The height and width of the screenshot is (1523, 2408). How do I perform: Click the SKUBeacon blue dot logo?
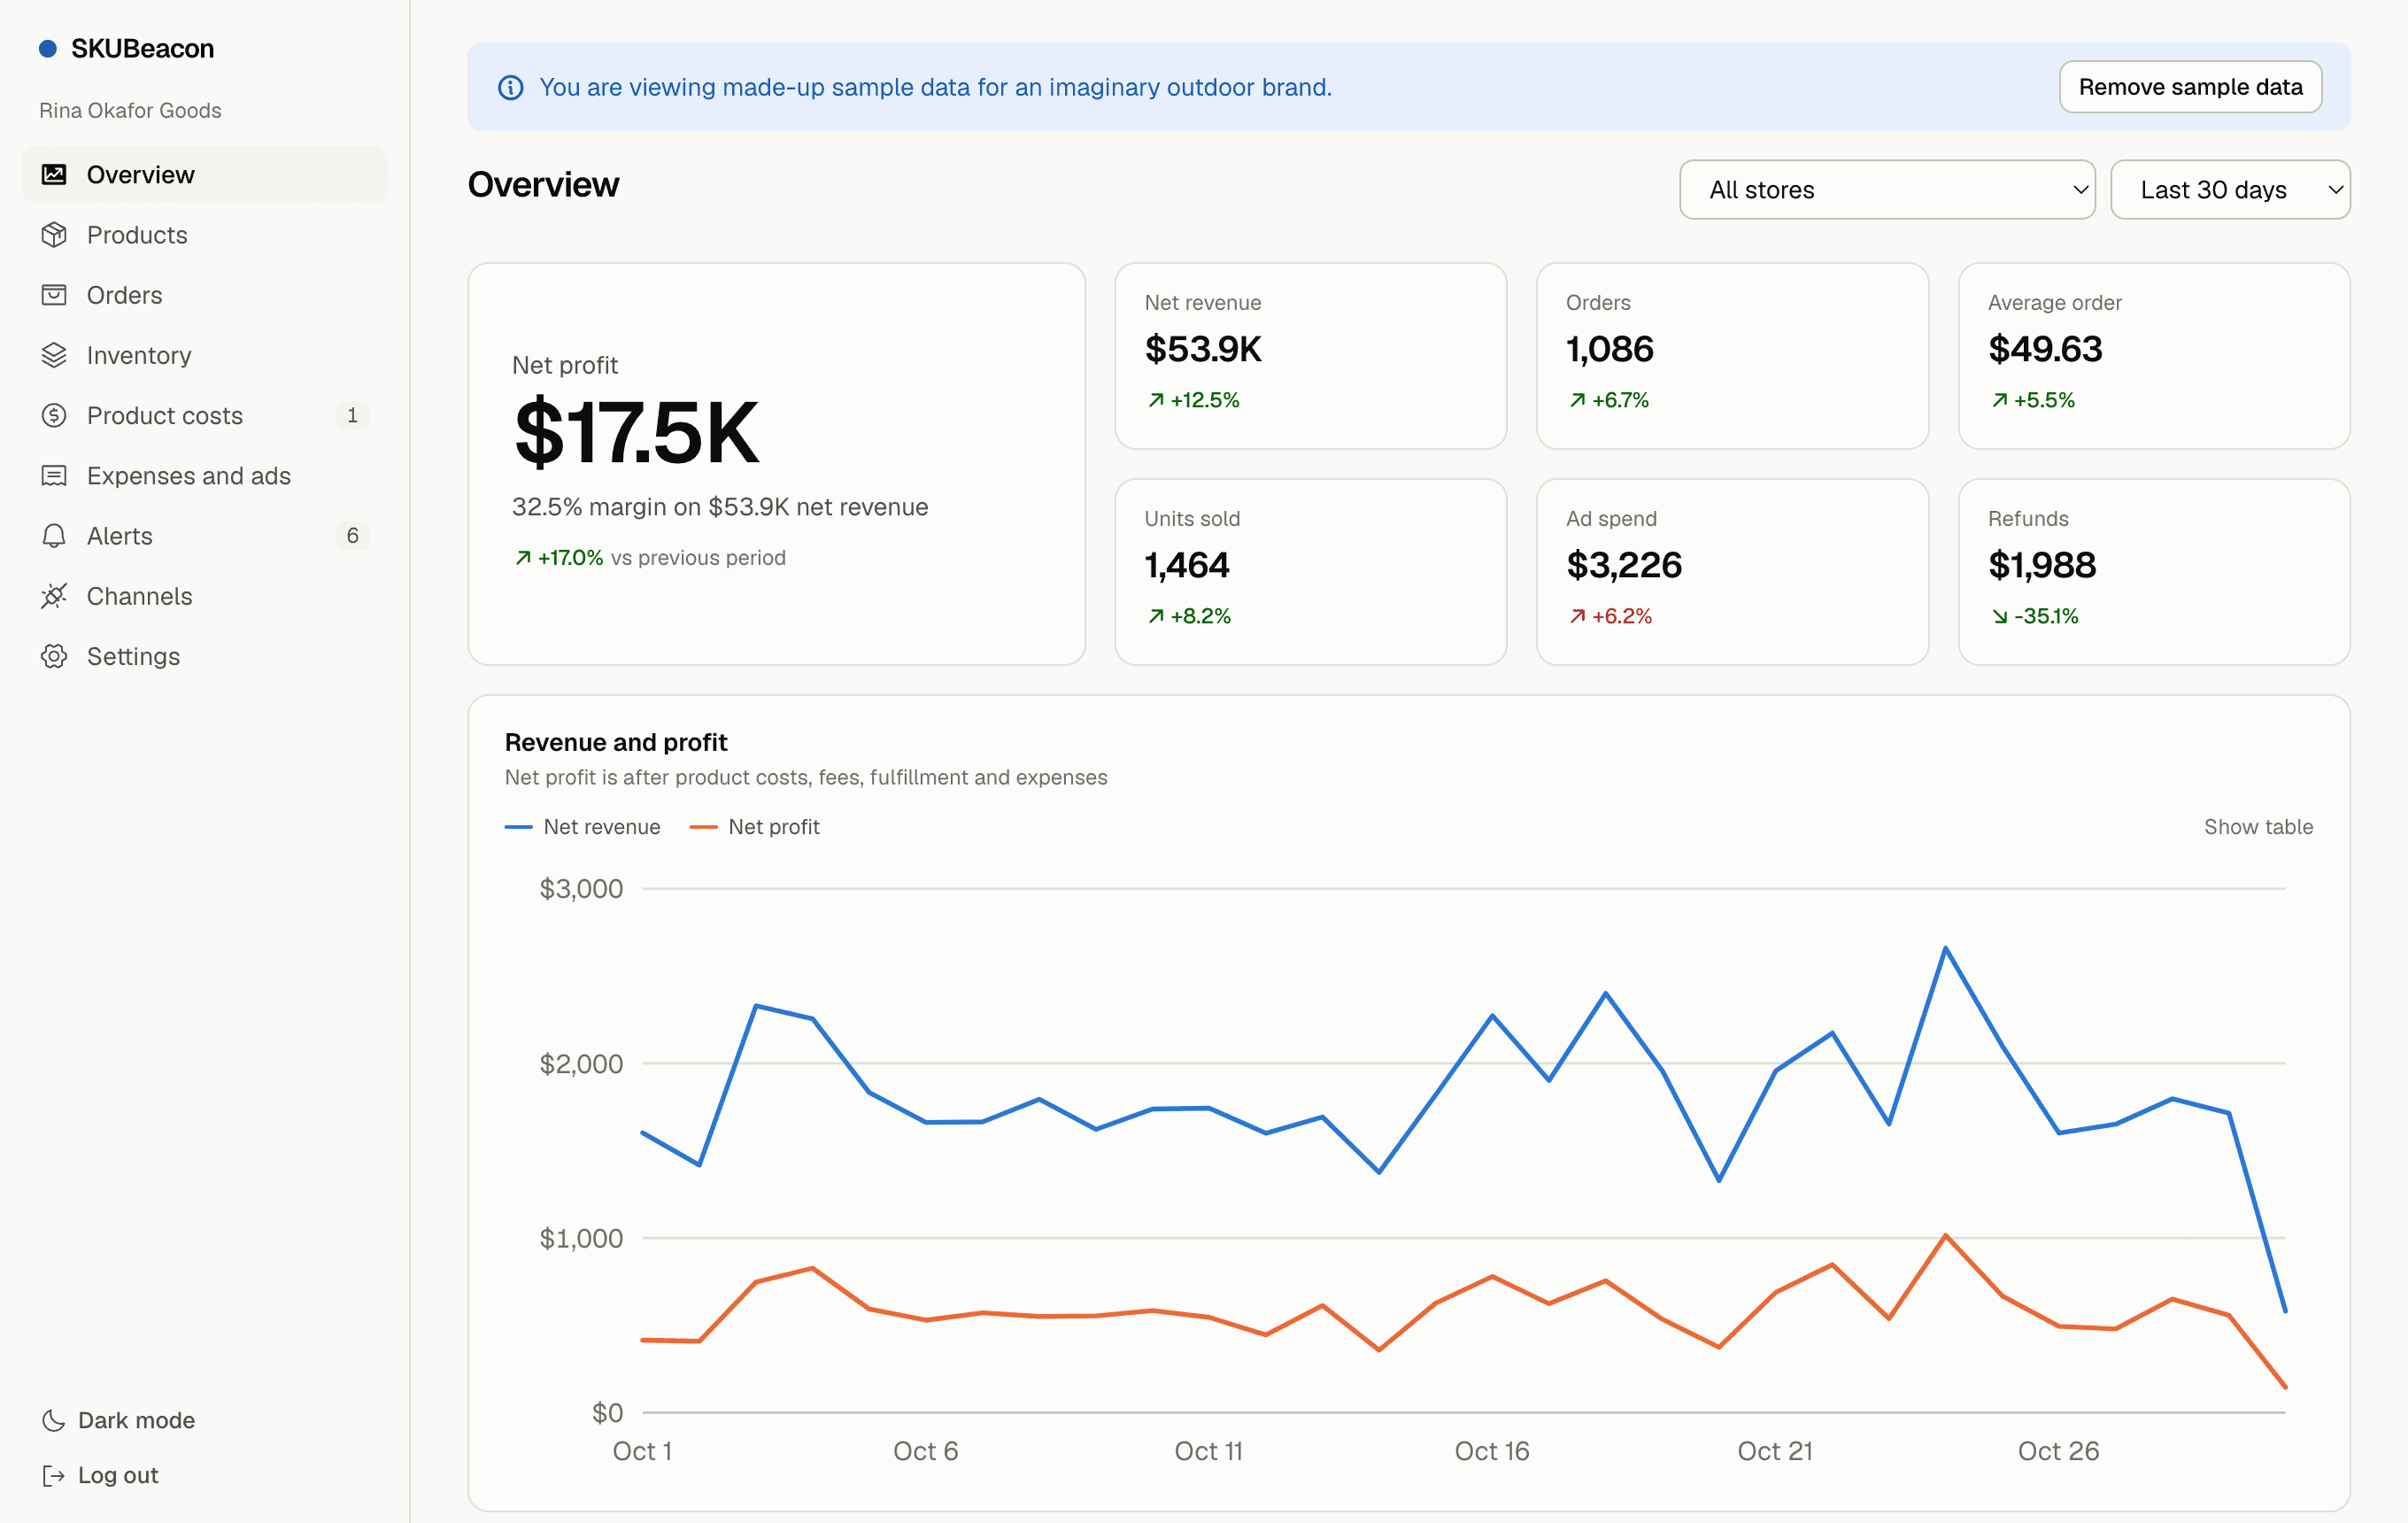tap(47, 48)
